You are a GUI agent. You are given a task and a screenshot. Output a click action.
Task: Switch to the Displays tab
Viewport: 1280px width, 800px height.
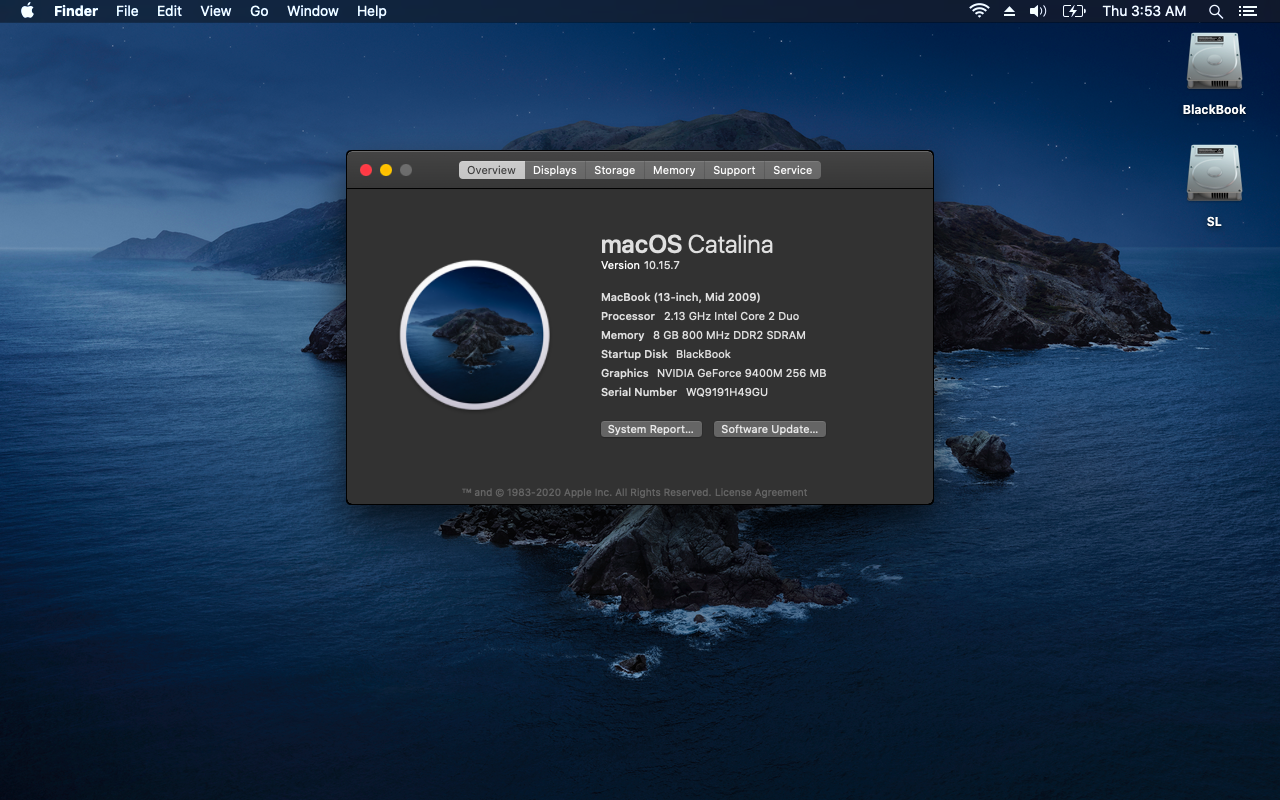pos(554,170)
